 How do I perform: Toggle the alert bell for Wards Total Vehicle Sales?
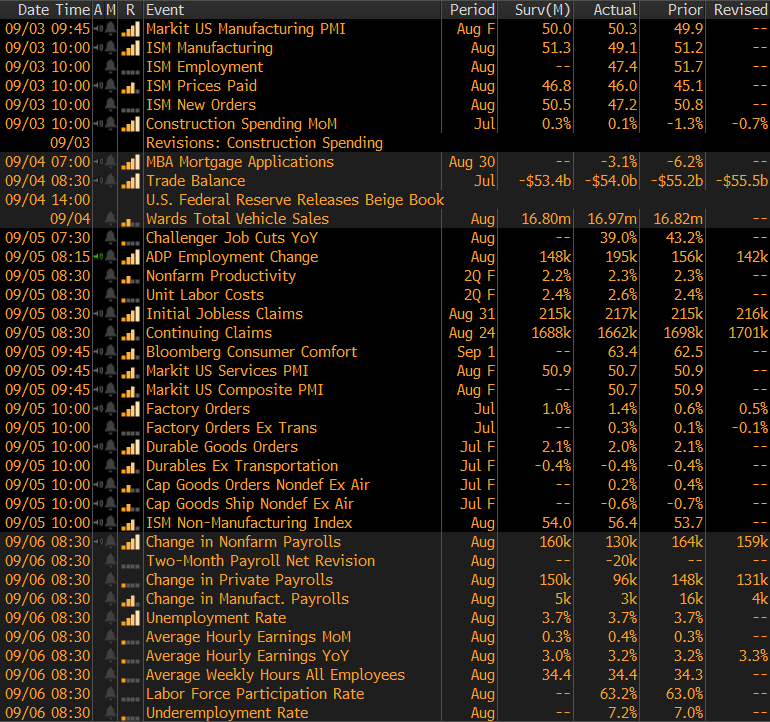pyautogui.click(x=110, y=219)
